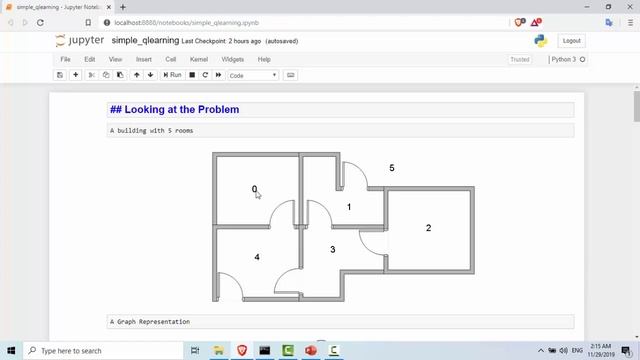Screen dimensions: 640x360
Task: Restart kernel and run all cells
Action: (x=218, y=75)
